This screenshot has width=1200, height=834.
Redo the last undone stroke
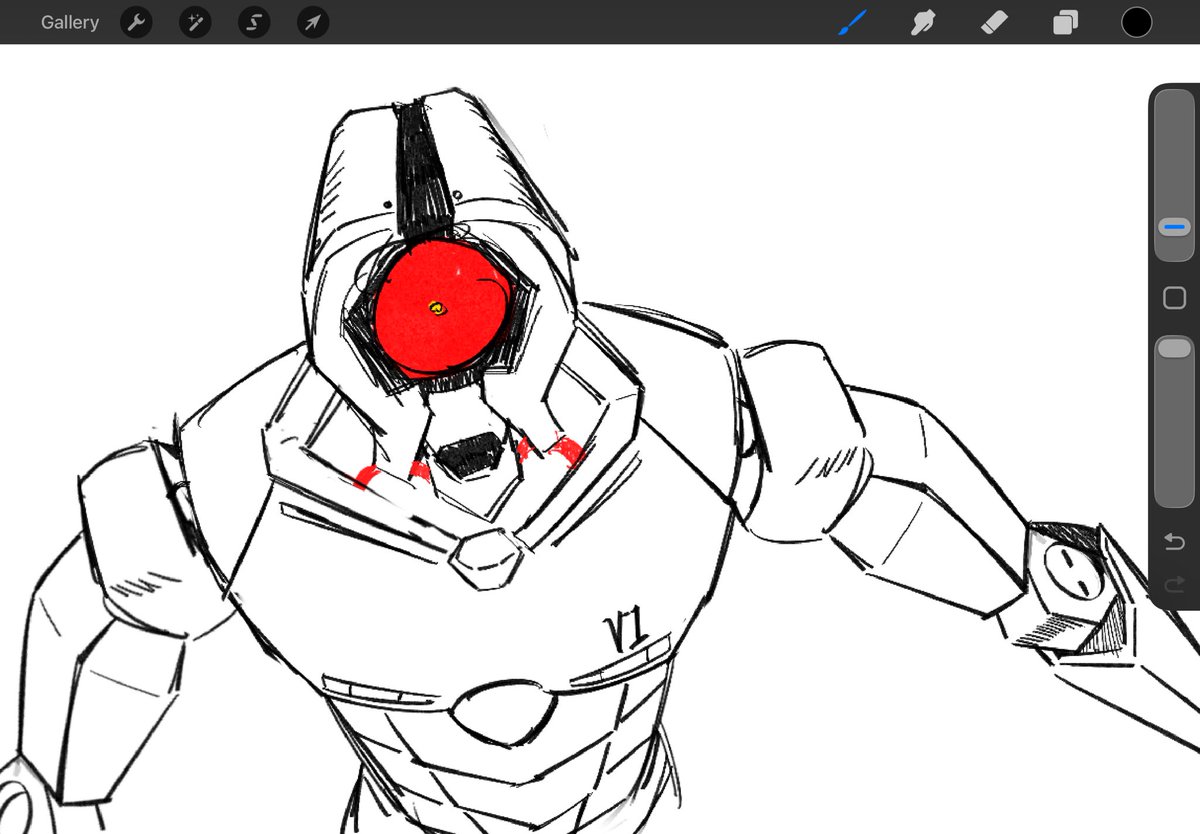1174,584
